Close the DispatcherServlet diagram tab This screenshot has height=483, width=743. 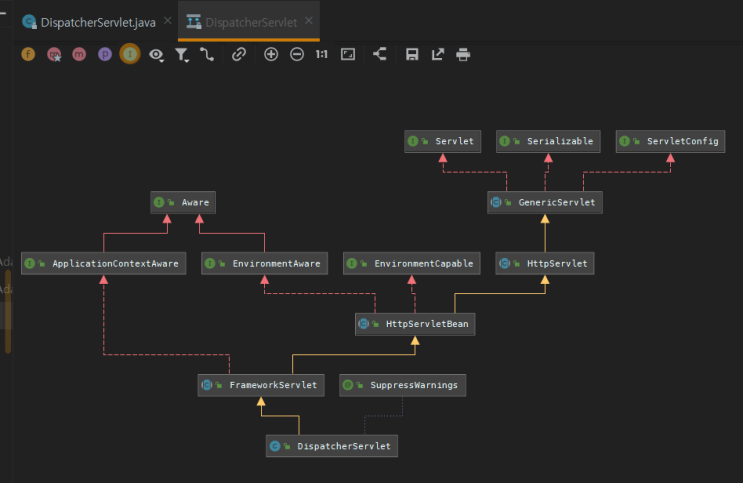click(310, 21)
